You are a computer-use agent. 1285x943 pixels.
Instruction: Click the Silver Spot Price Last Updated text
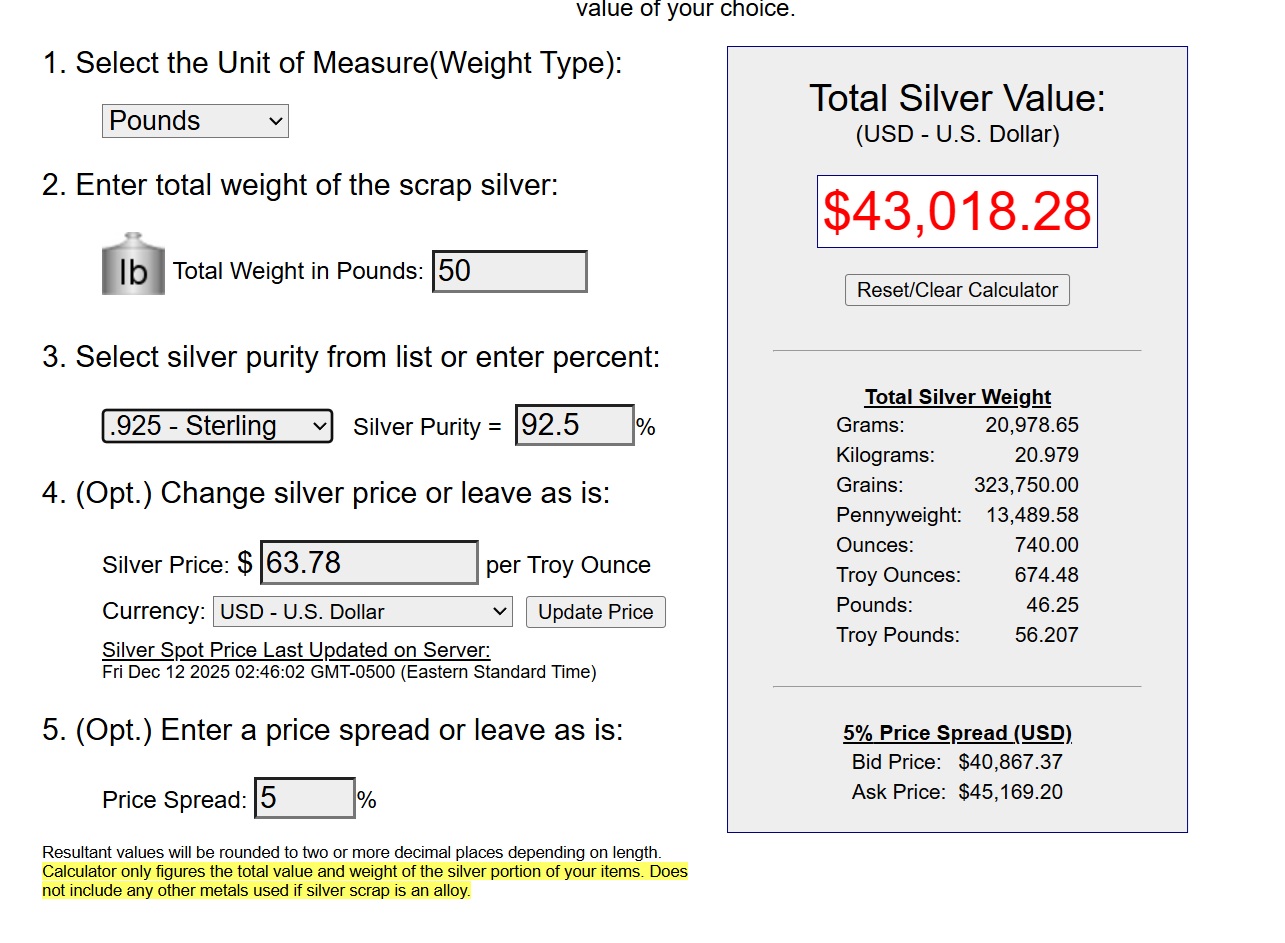pos(296,651)
